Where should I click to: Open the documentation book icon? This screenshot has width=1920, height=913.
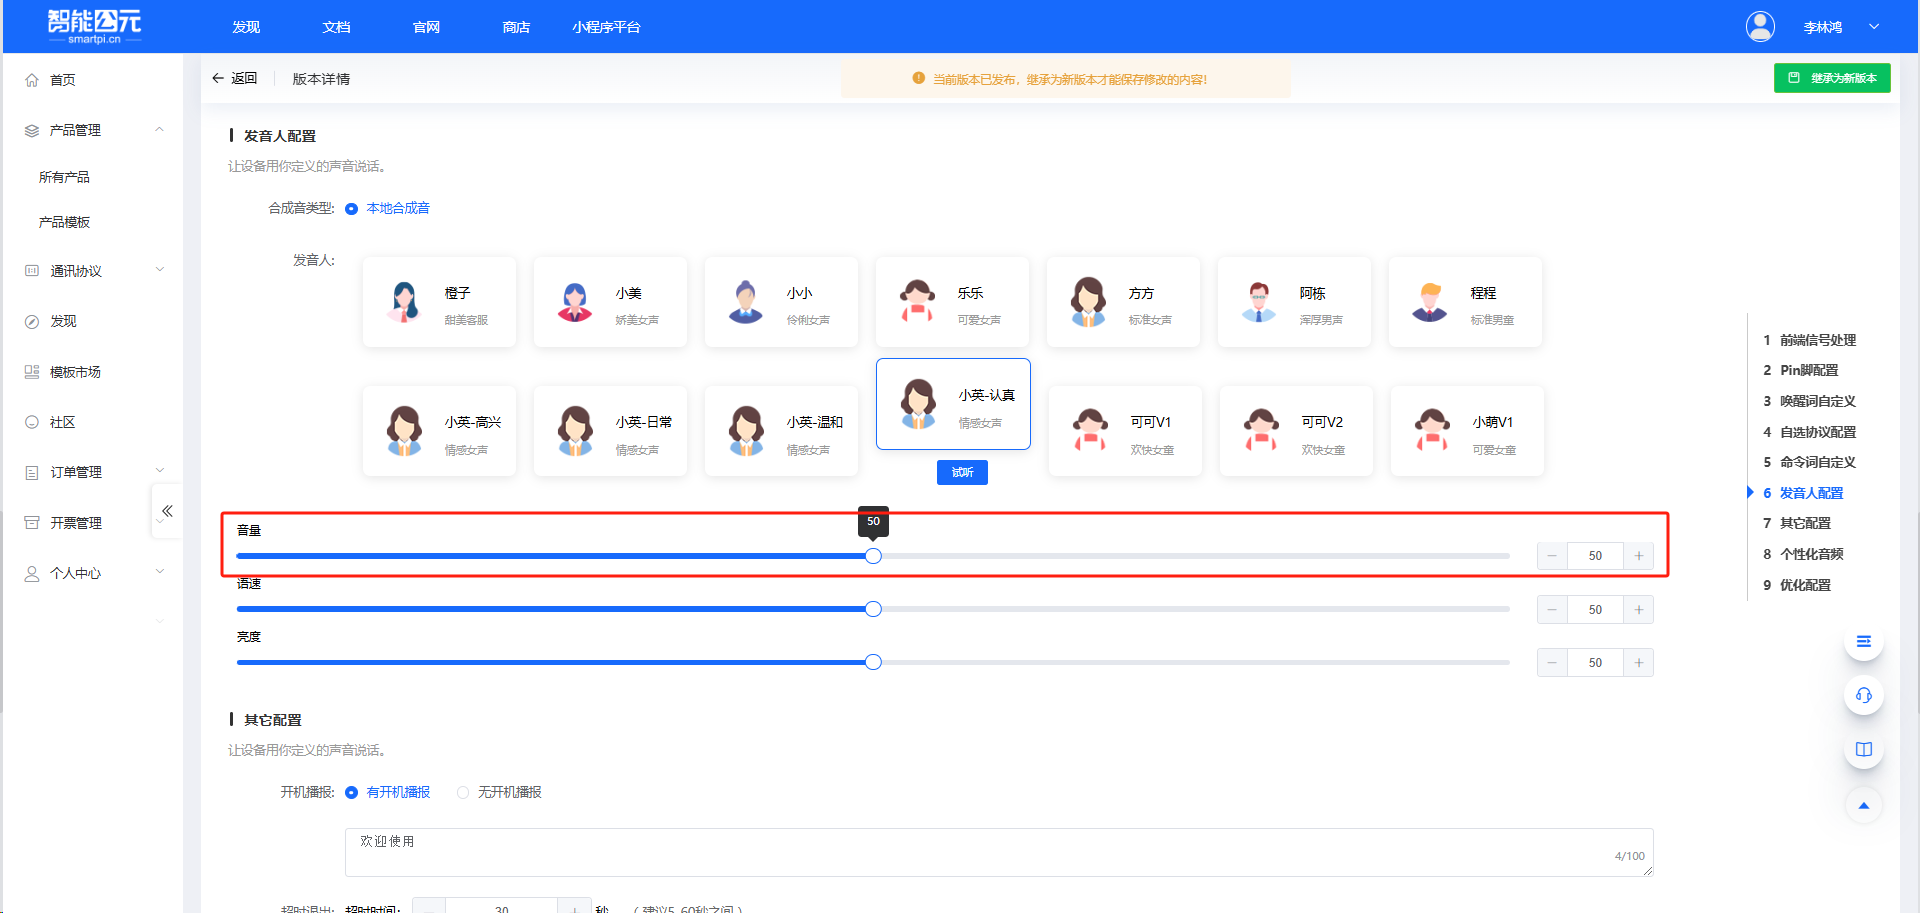pyautogui.click(x=1863, y=750)
